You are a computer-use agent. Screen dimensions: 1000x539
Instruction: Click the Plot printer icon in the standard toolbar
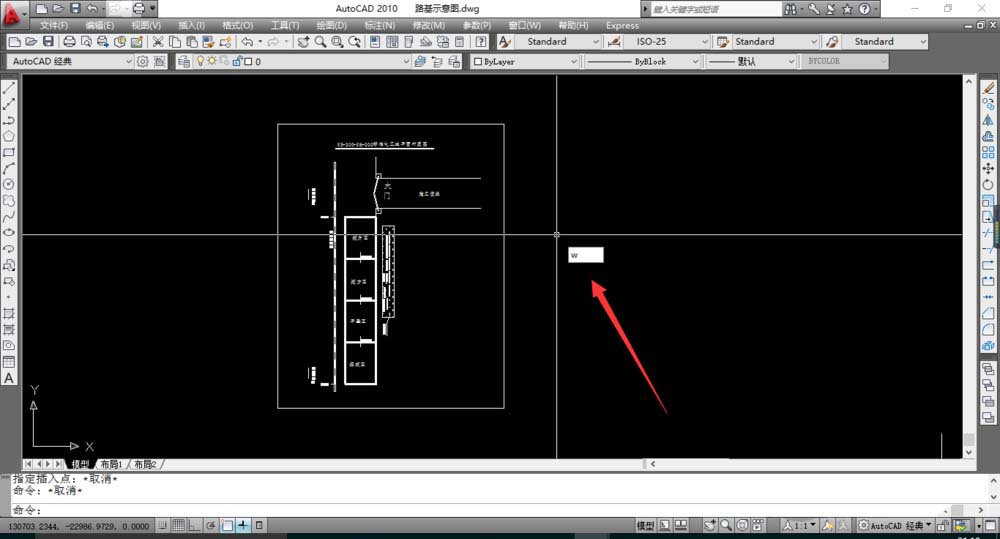(69, 42)
